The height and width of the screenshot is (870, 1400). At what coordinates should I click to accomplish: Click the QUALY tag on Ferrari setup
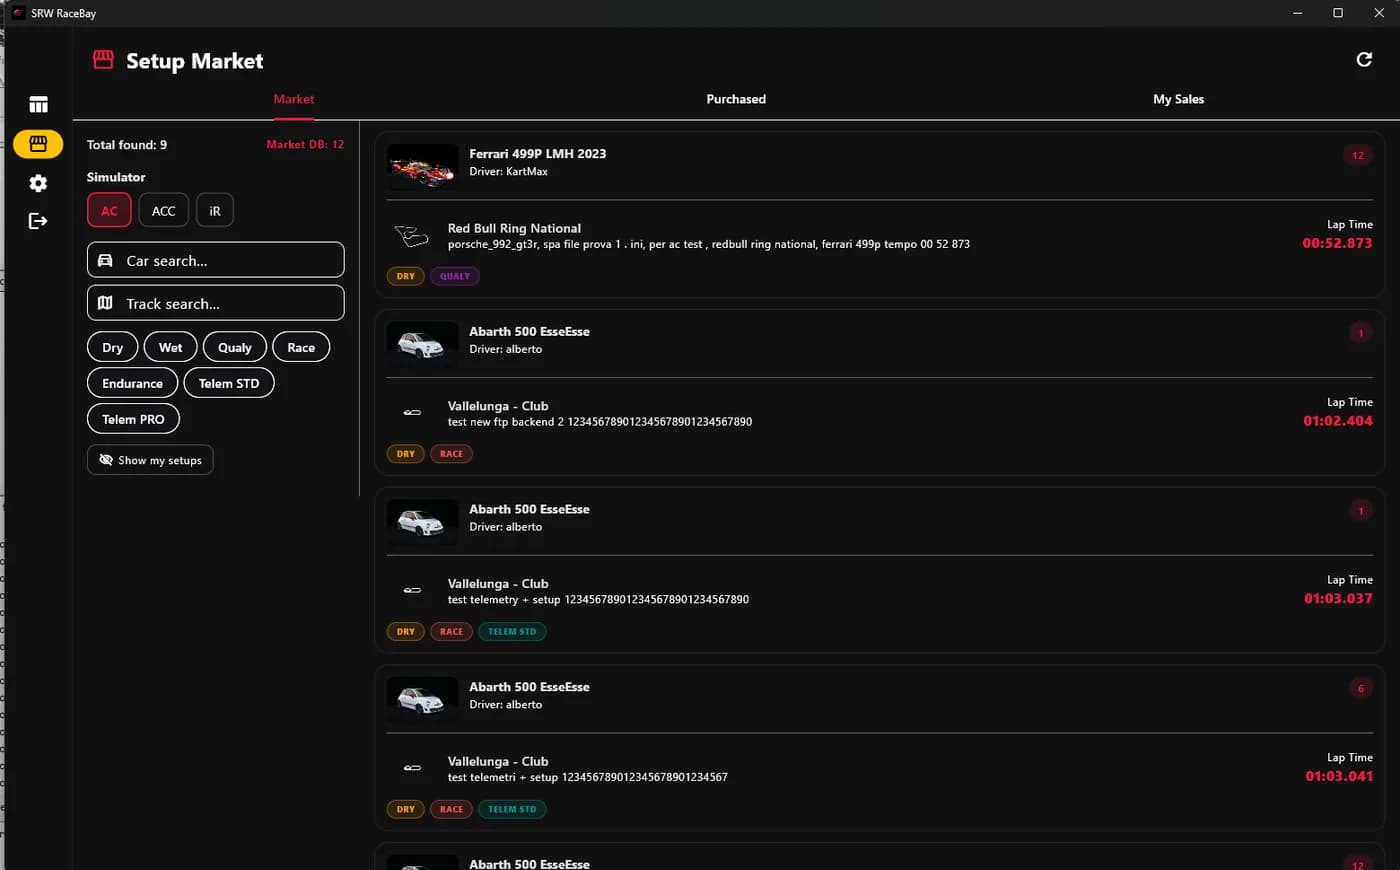click(455, 276)
